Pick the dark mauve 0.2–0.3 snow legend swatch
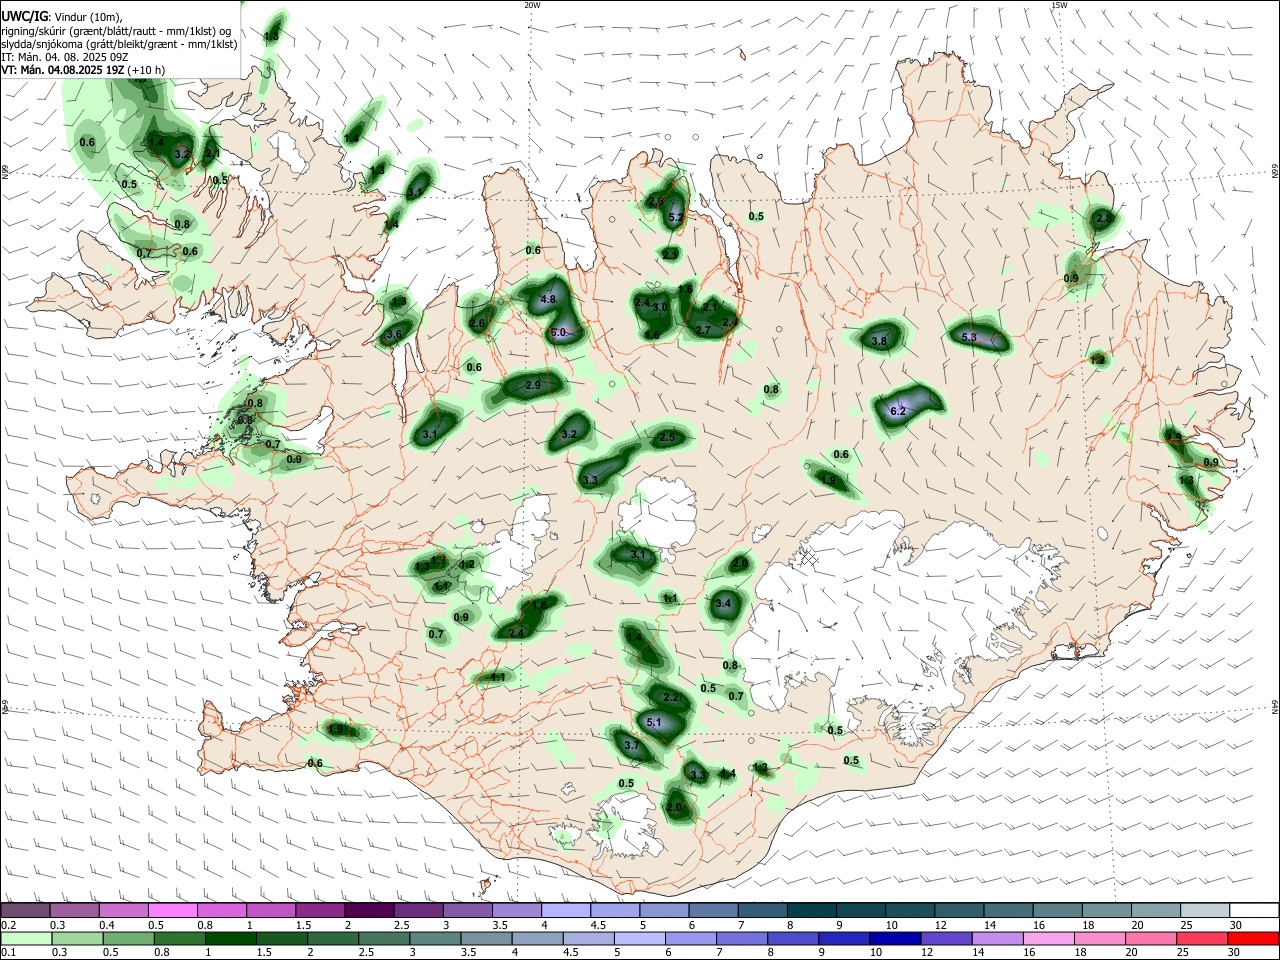This screenshot has height=960, width=1280. [x=26, y=911]
